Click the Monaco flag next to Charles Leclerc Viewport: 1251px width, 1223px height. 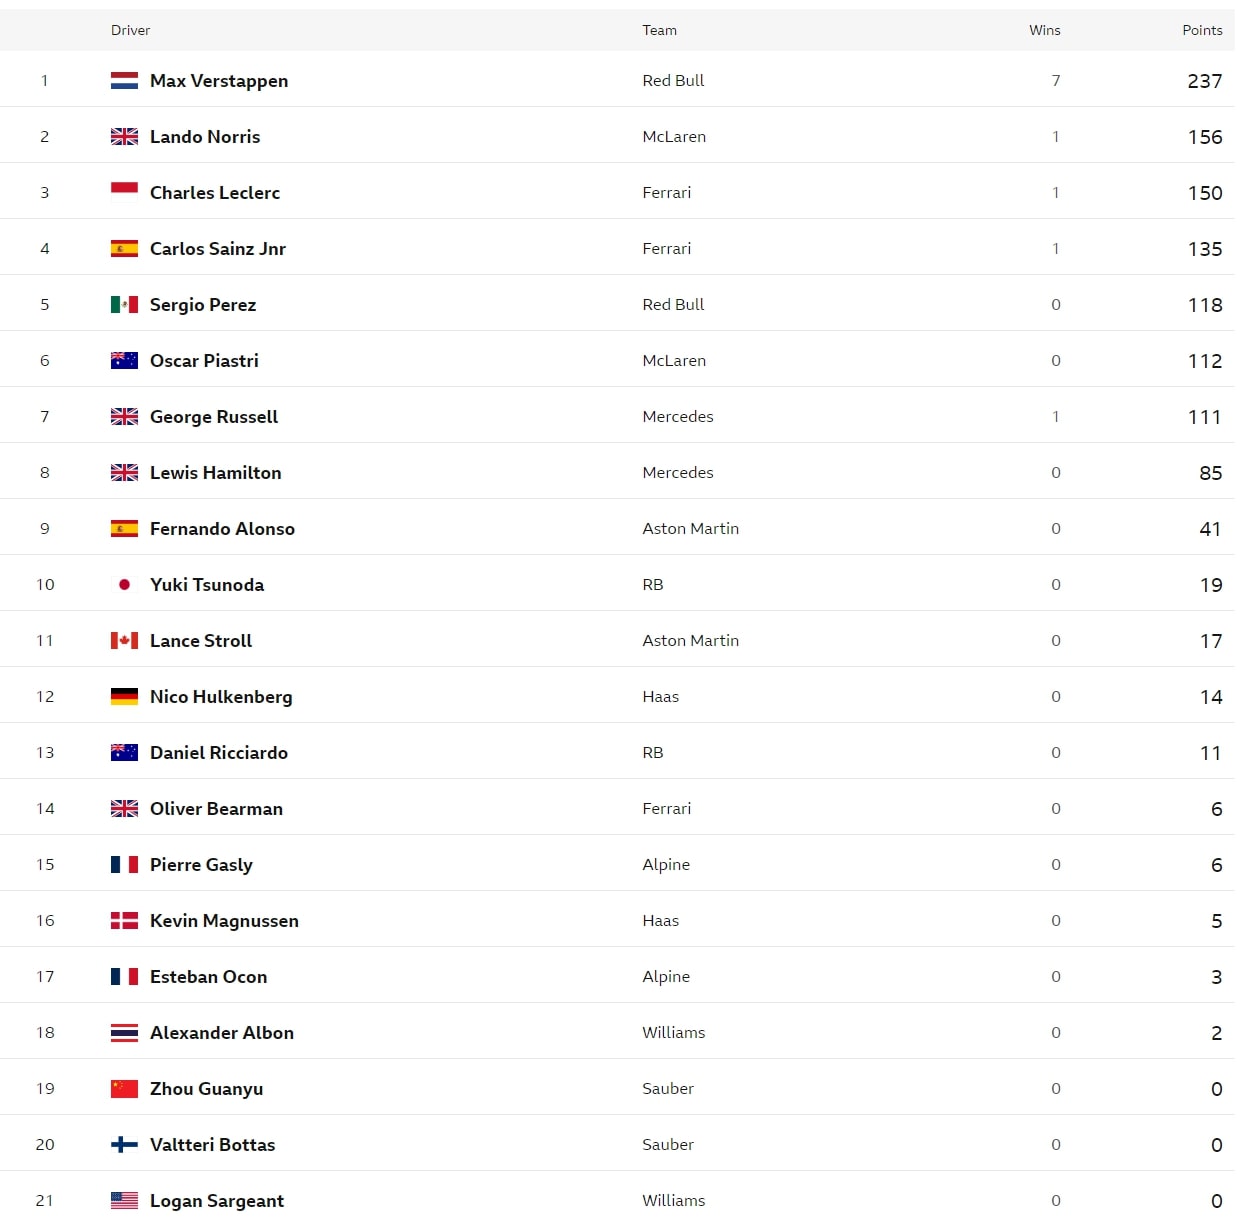pos(124,193)
